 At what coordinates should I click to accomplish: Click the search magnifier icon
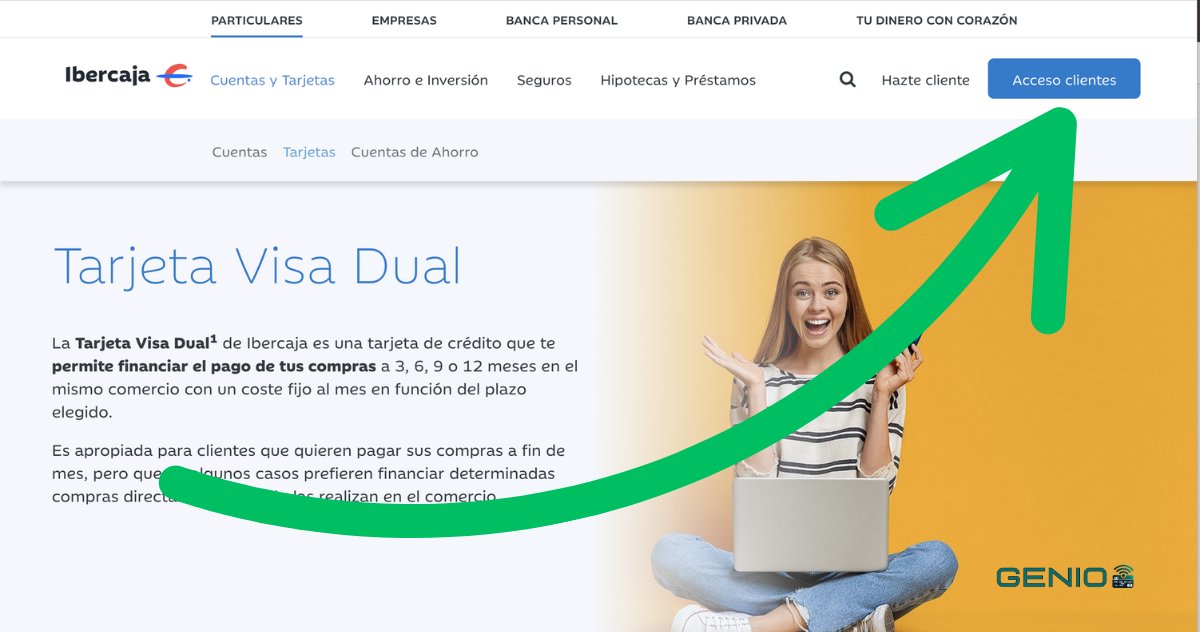847,80
